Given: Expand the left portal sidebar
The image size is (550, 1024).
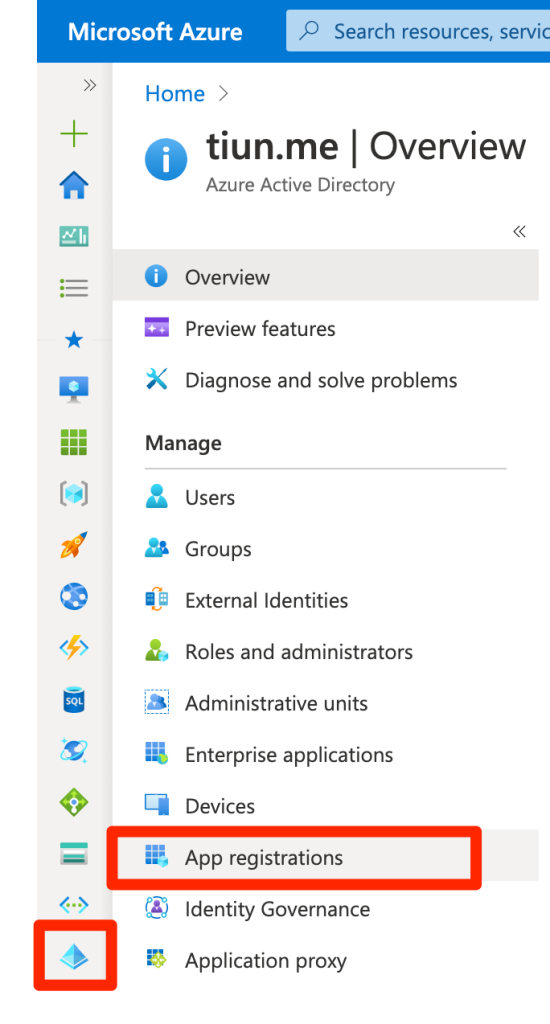Looking at the screenshot, I should pos(89,85).
